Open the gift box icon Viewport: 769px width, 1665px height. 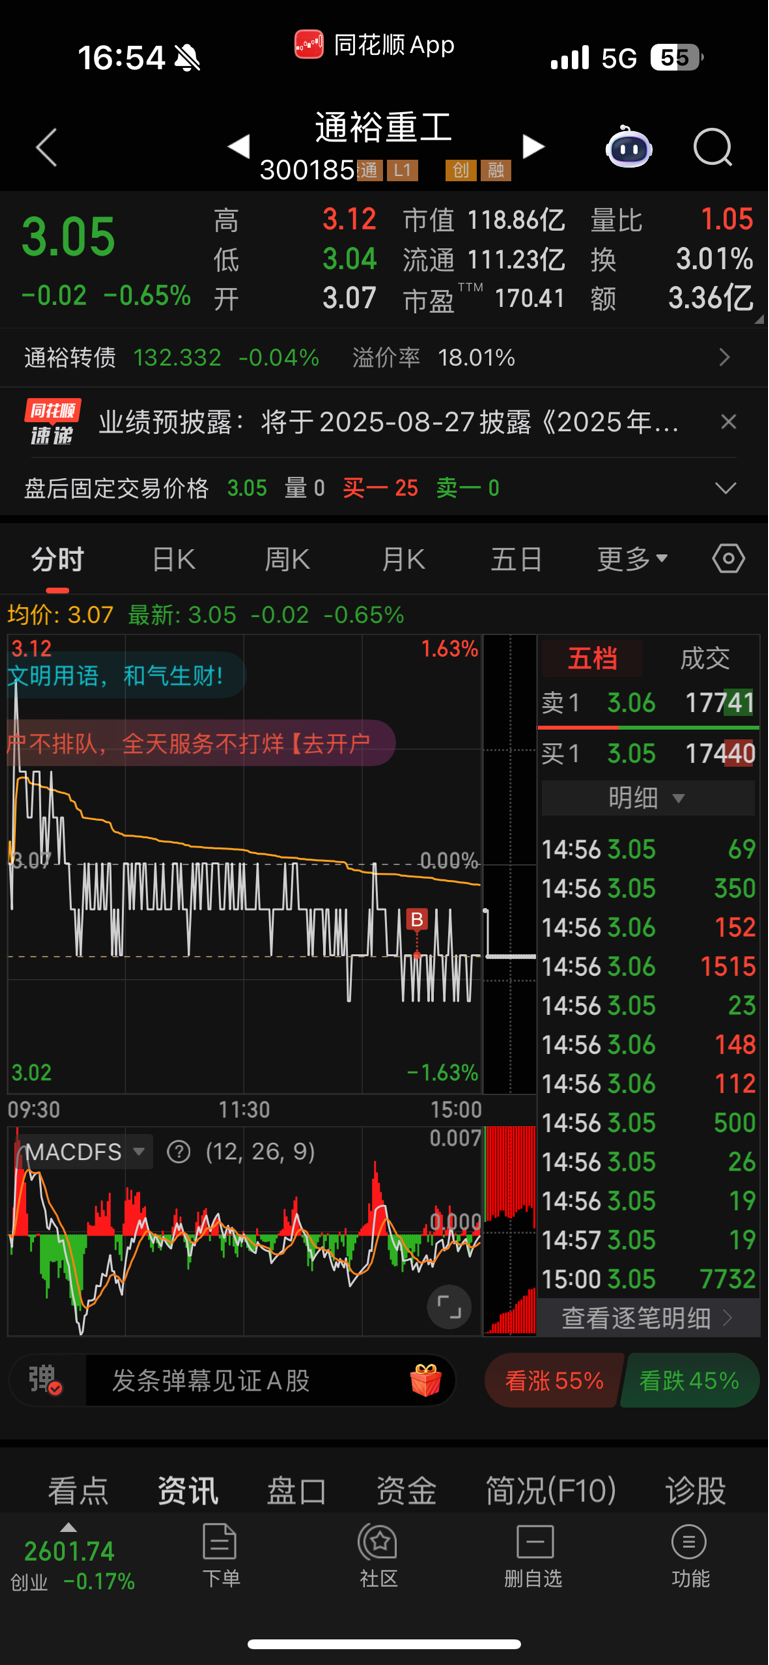[426, 1380]
